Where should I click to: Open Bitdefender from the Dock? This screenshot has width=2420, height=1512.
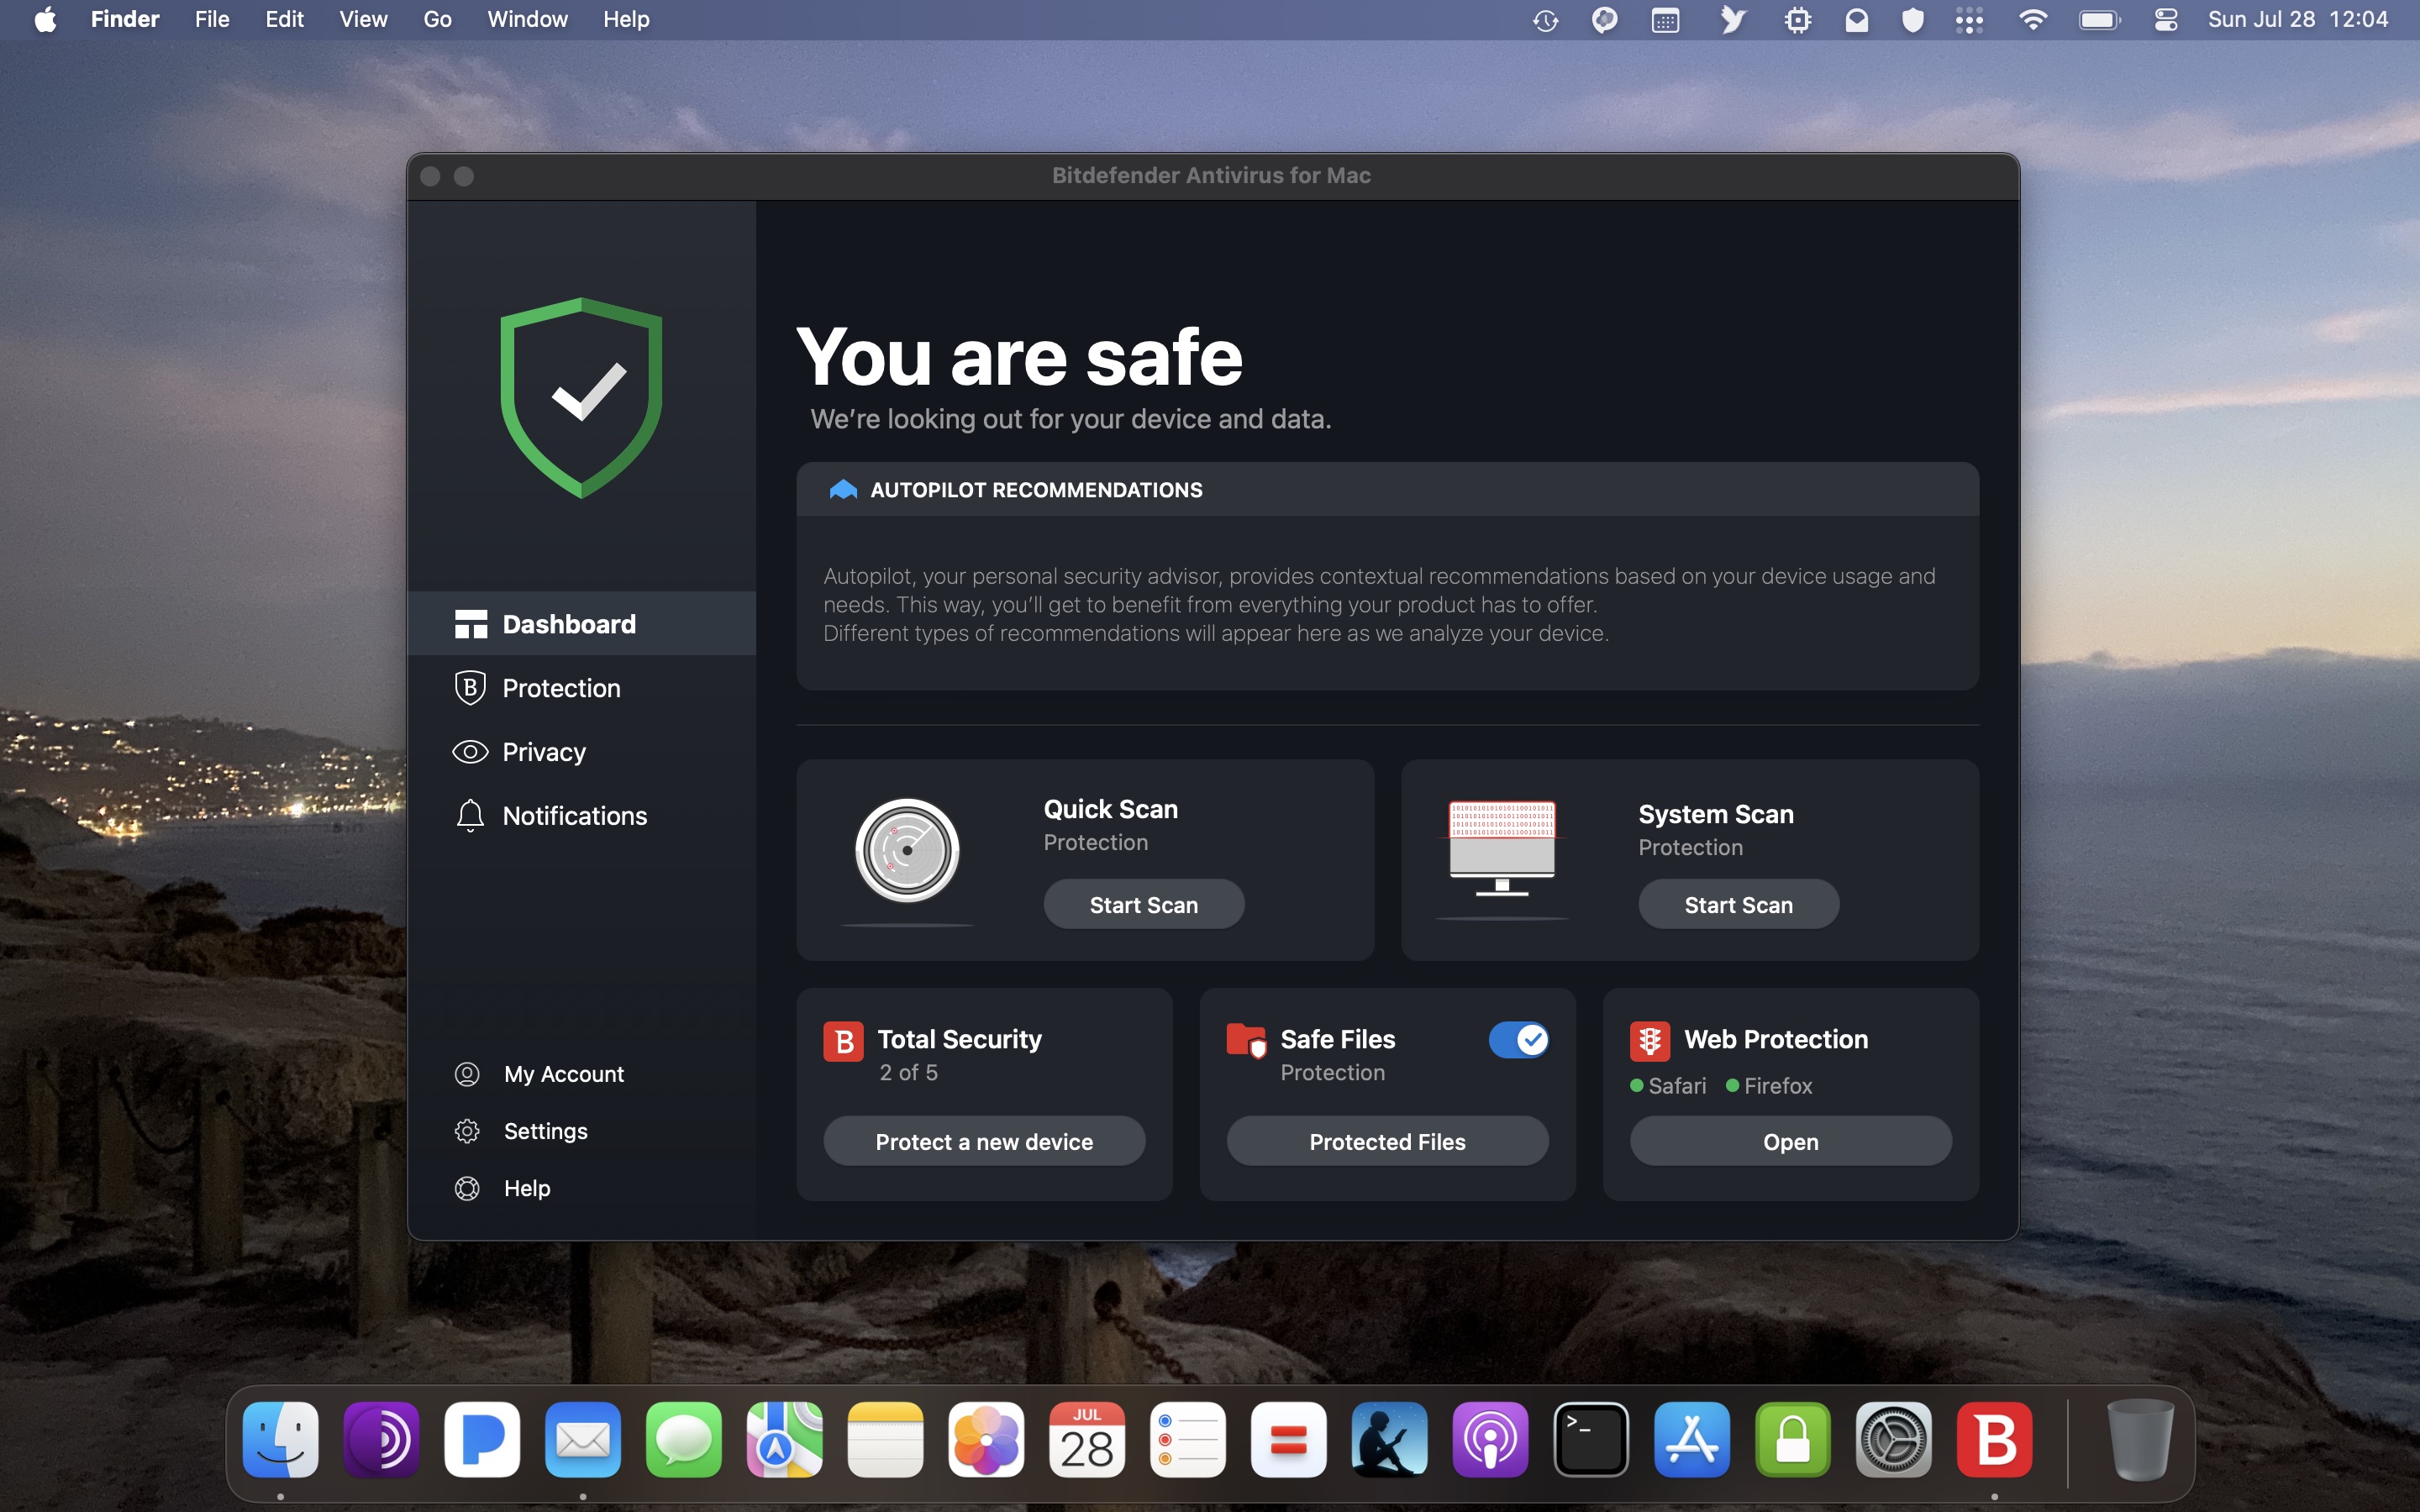[1993, 1440]
